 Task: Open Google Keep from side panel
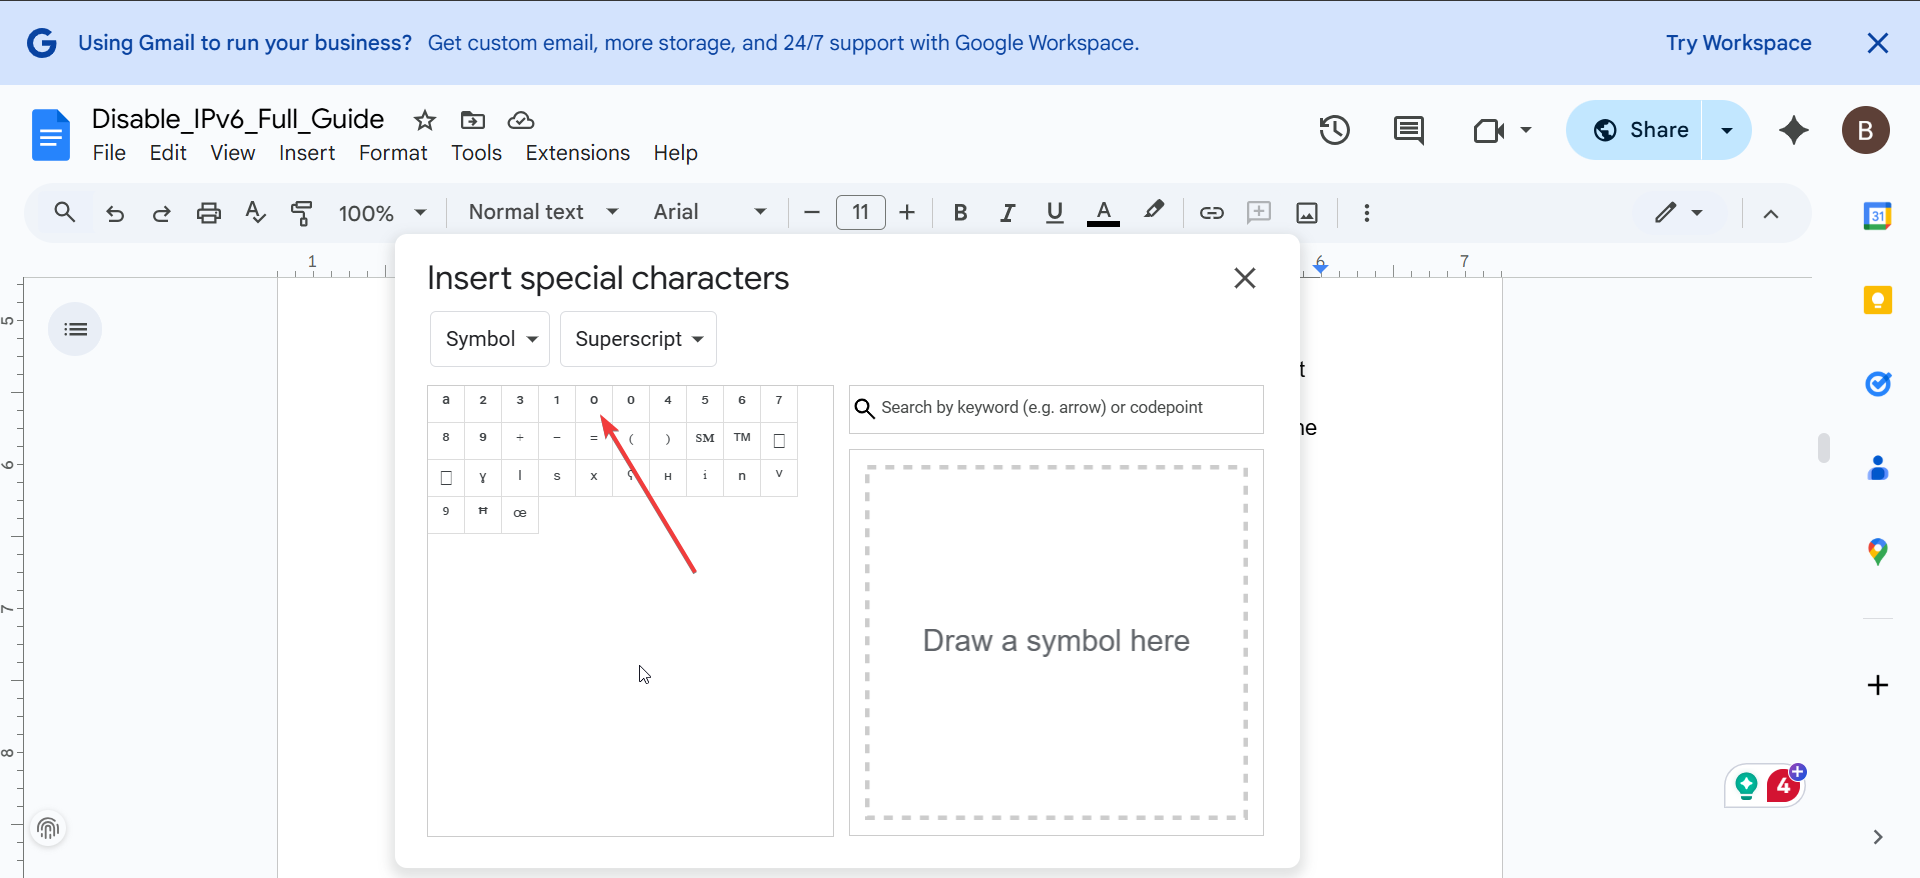coord(1877,300)
